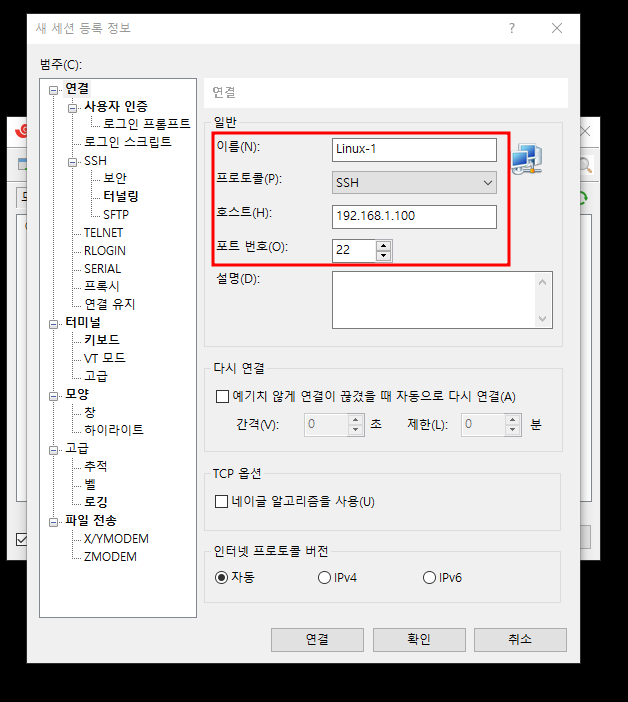
Task: Select SSH in the category tree
Action: [x=95, y=161]
